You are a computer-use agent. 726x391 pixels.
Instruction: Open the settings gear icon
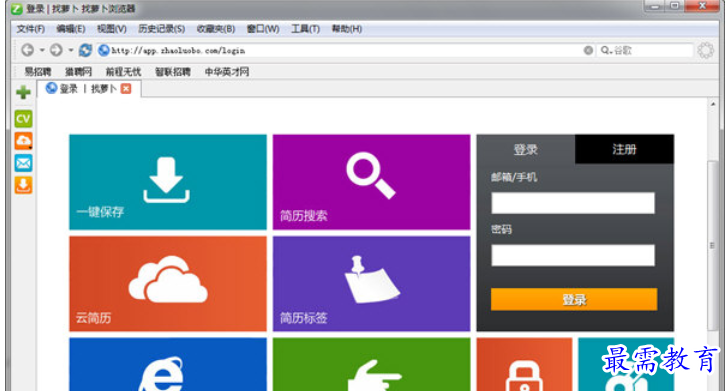[x=706, y=50]
